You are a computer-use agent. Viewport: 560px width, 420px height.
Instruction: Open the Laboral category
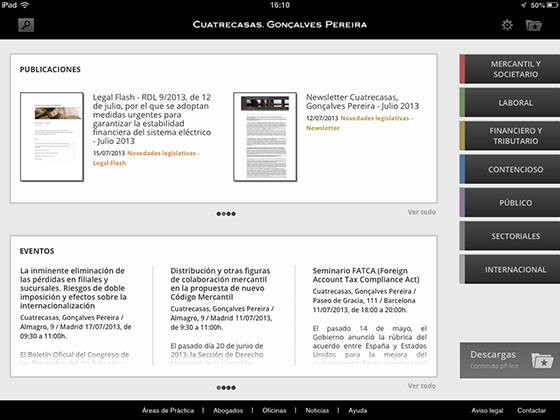(x=510, y=102)
